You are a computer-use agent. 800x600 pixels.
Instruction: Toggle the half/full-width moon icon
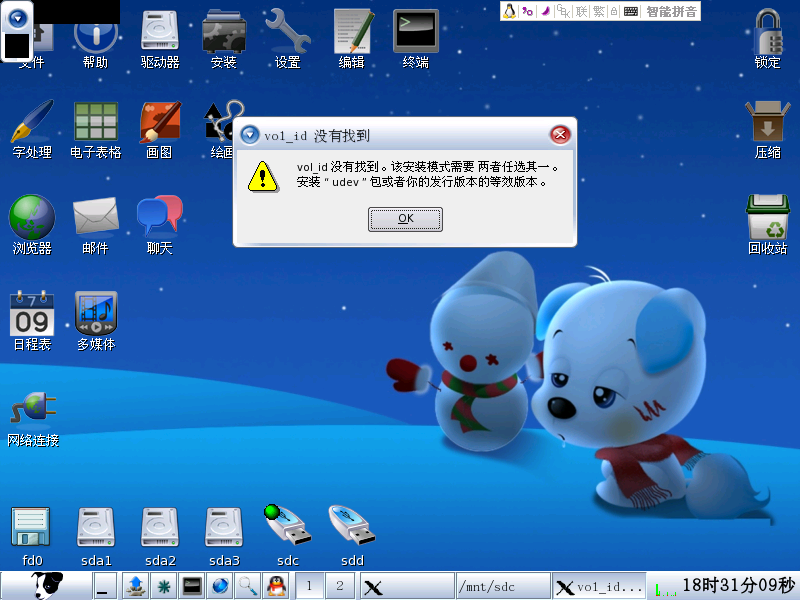pos(545,11)
